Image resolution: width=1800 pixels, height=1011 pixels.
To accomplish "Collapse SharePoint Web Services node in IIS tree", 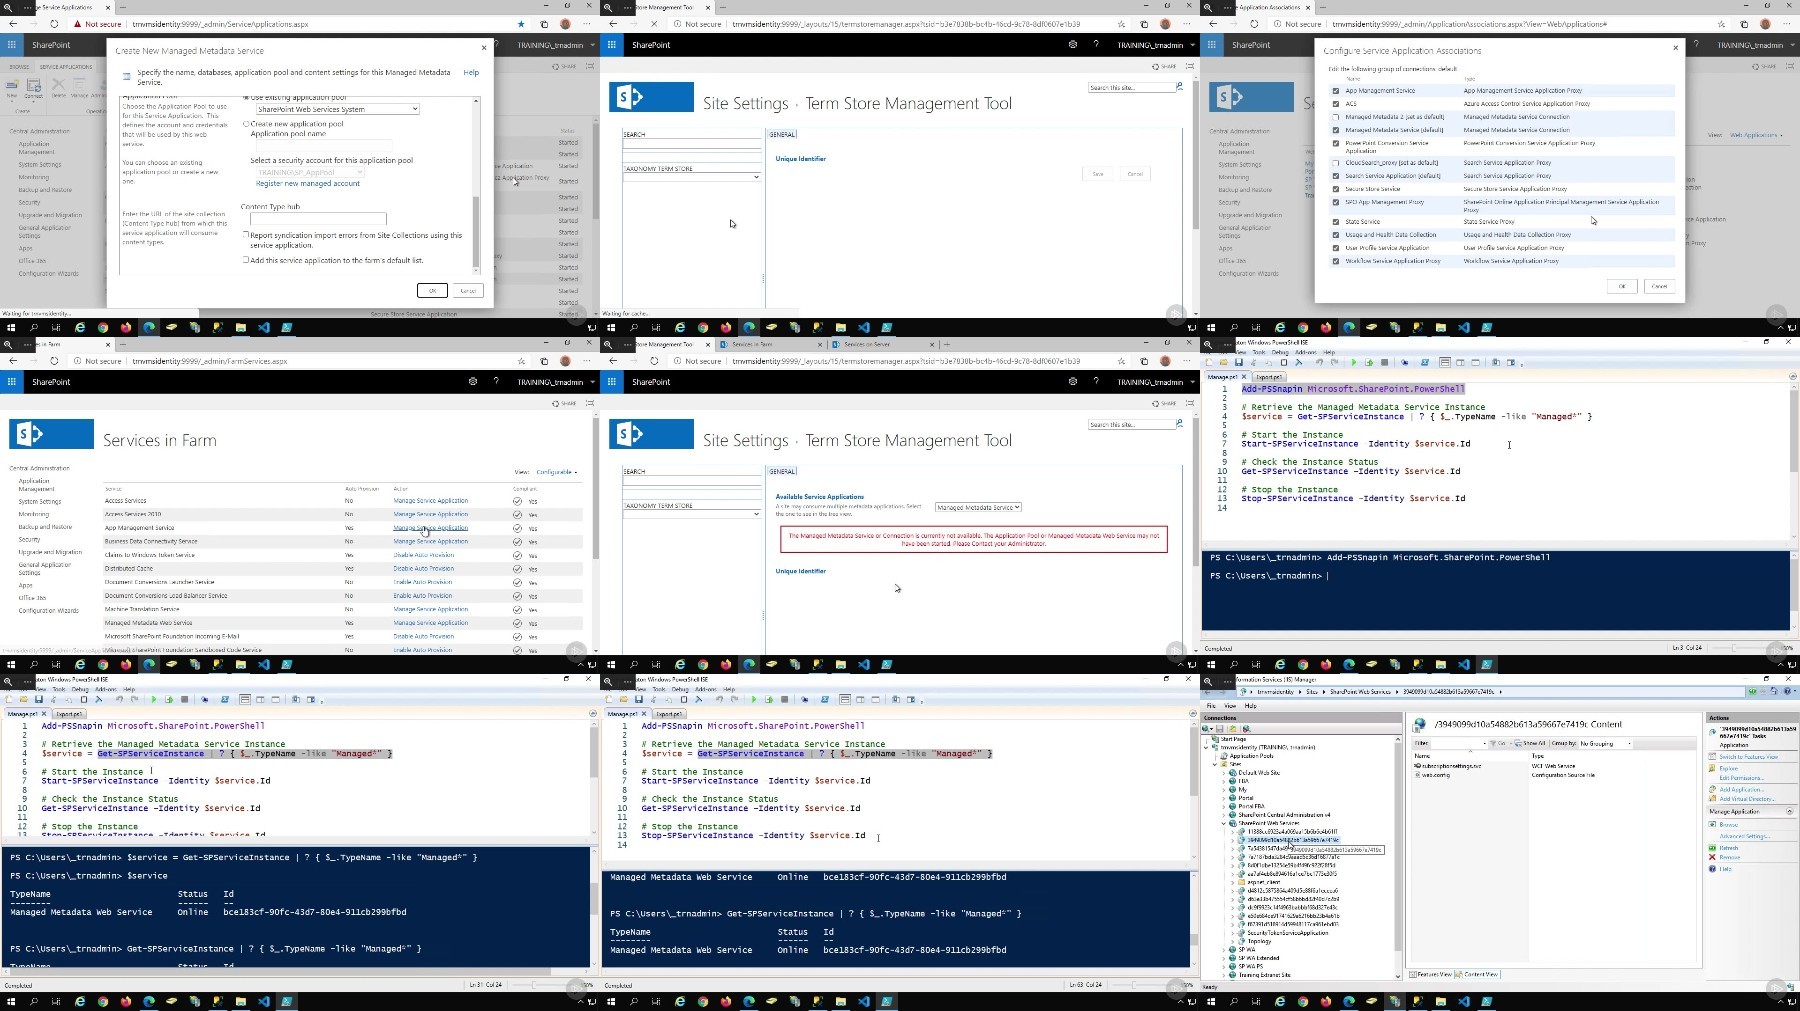I will 1224,823.
